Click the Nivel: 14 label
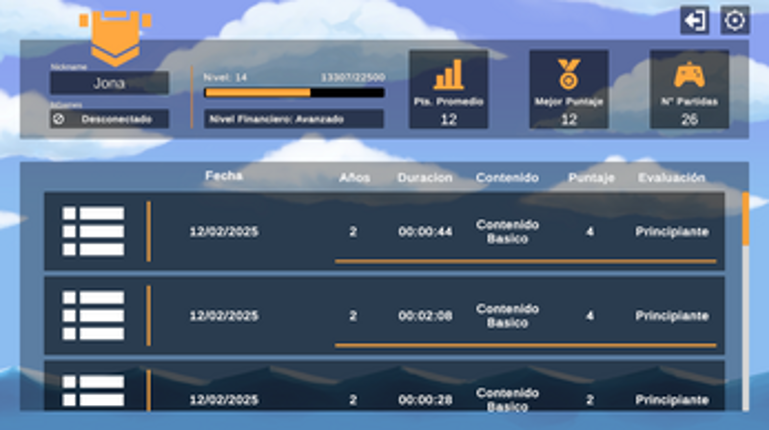Image resolution: width=769 pixels, height=430 pixels. (225, 77)
